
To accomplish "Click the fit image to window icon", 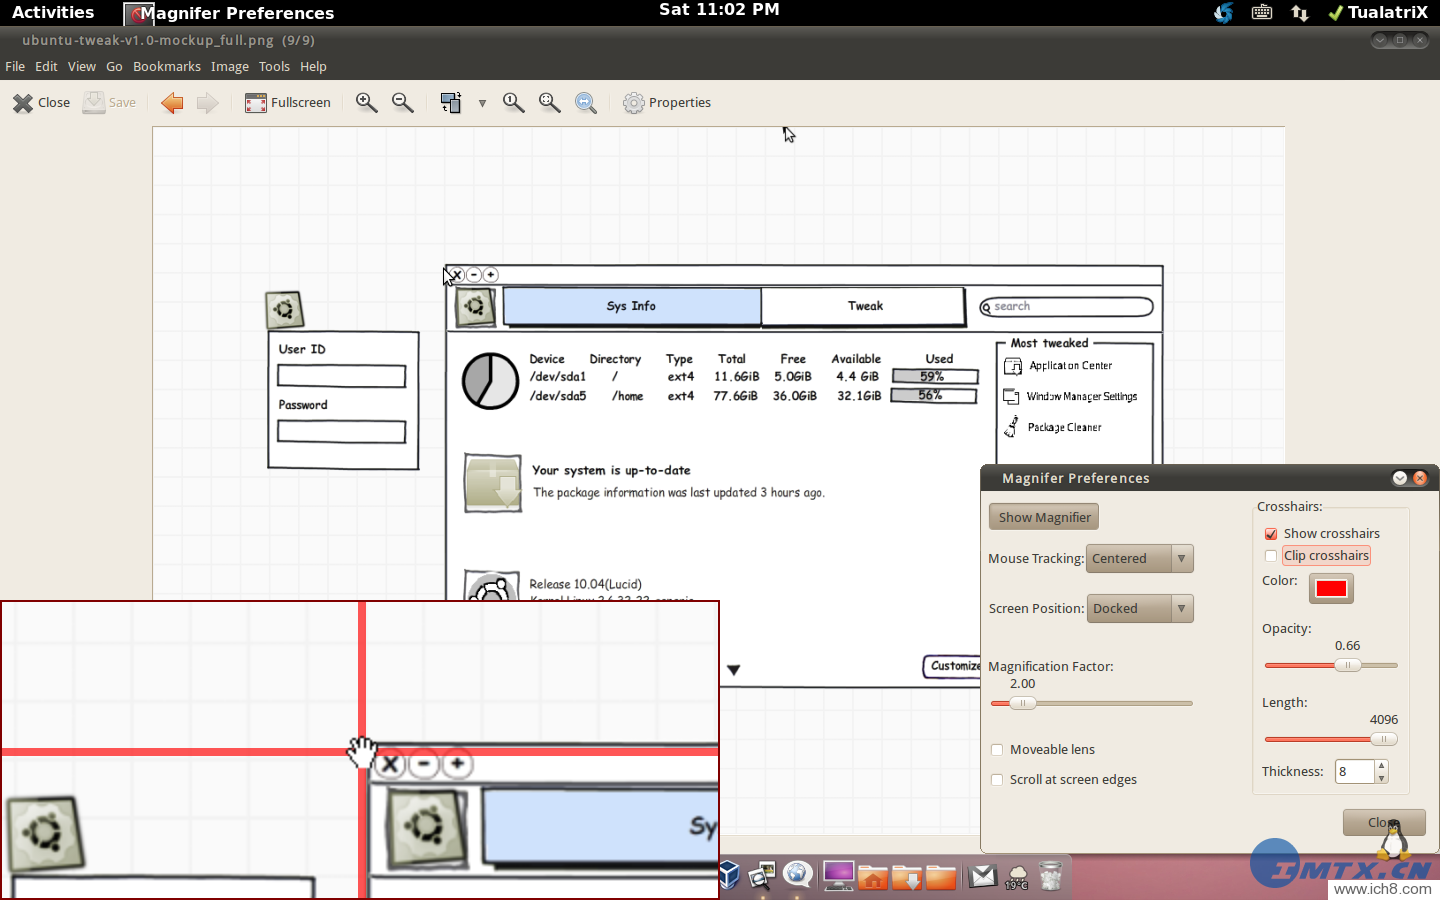I will click(x=550, y=103).
